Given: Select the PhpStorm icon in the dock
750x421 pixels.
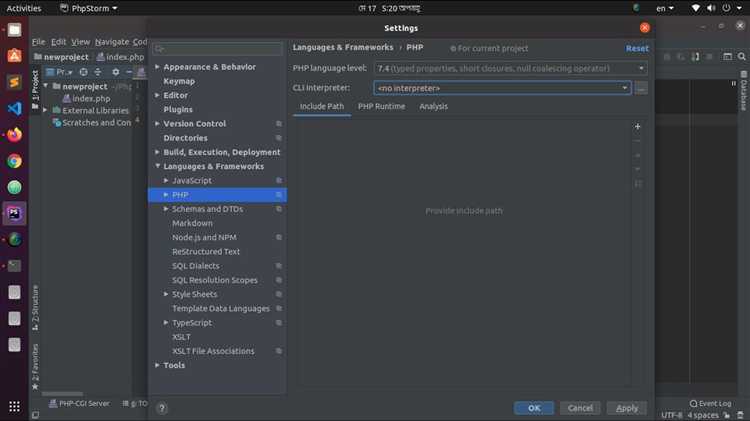Looking at the screenshot, I should click(14, 213).
